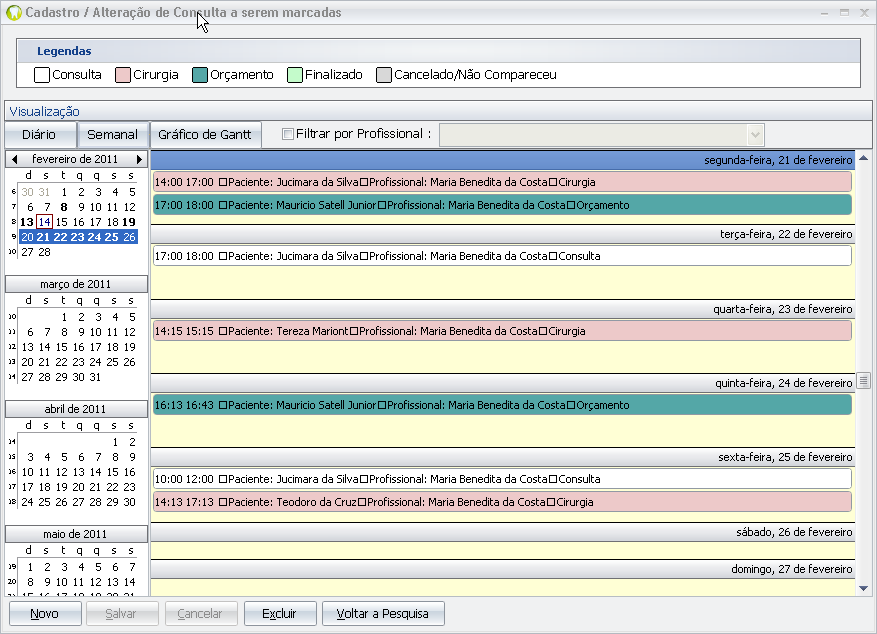
Task: Enable the Filtrar por Profissional checkbox
Action: point(288,134)
